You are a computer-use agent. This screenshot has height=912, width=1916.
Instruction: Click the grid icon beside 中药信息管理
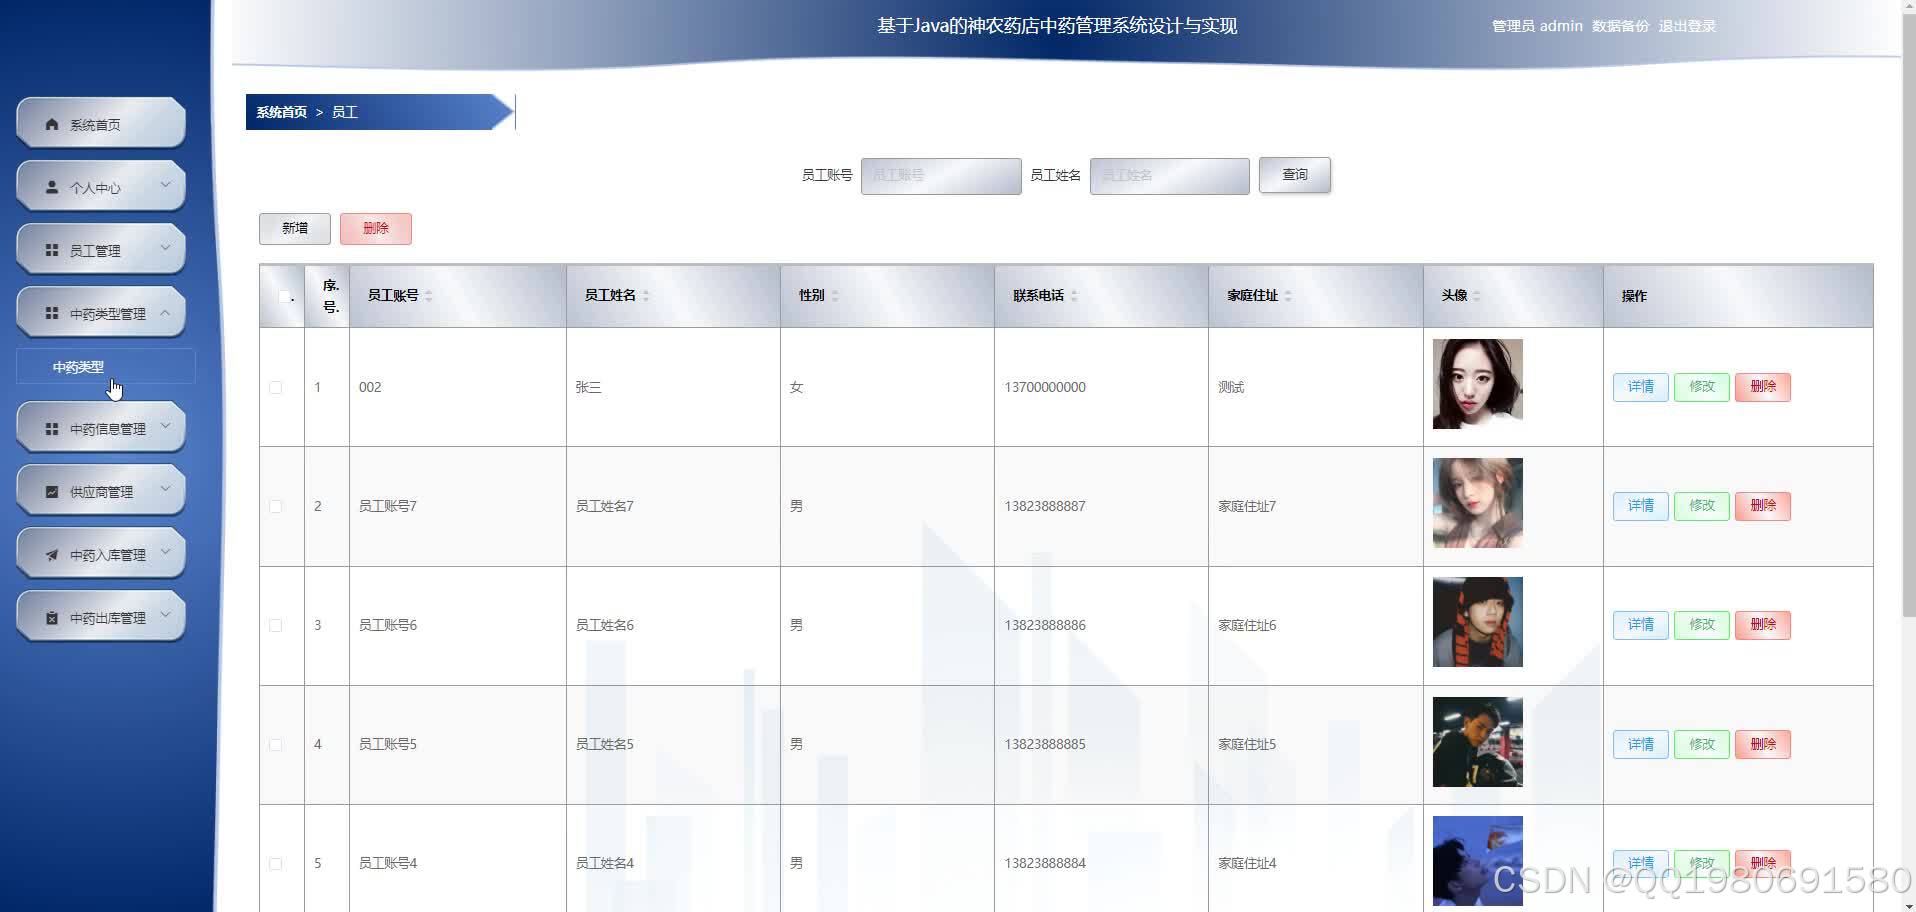(x=52, y=428)
